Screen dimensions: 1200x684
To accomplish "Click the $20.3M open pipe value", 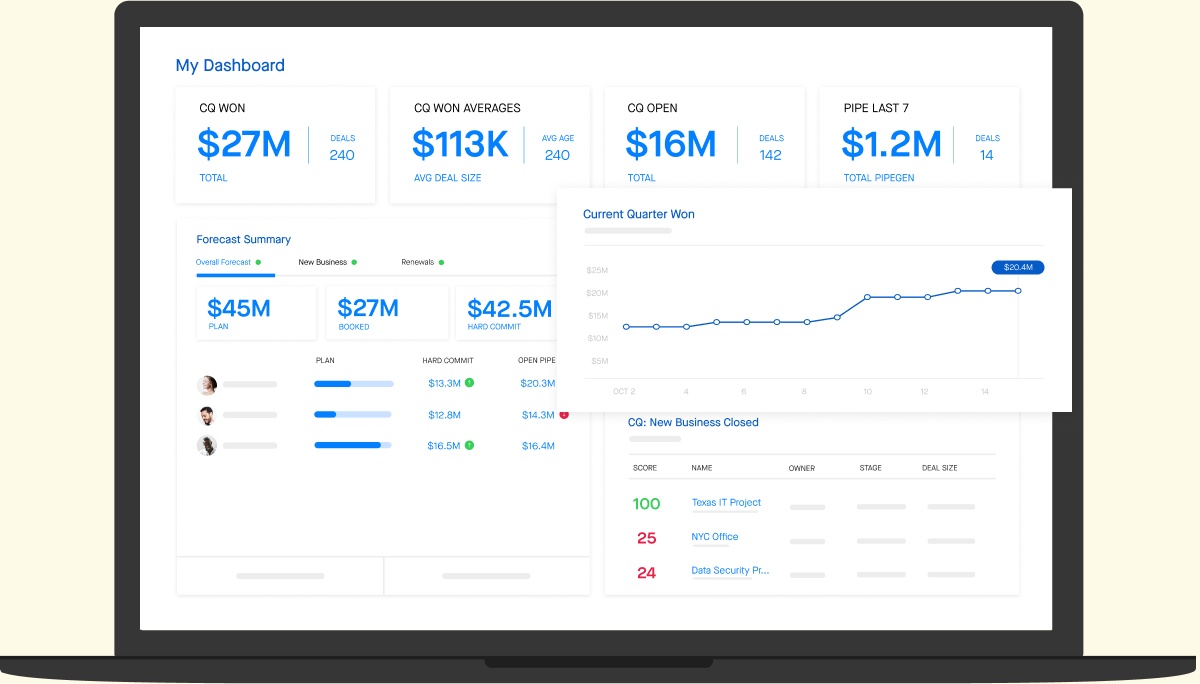I will (x=538, y=384).
